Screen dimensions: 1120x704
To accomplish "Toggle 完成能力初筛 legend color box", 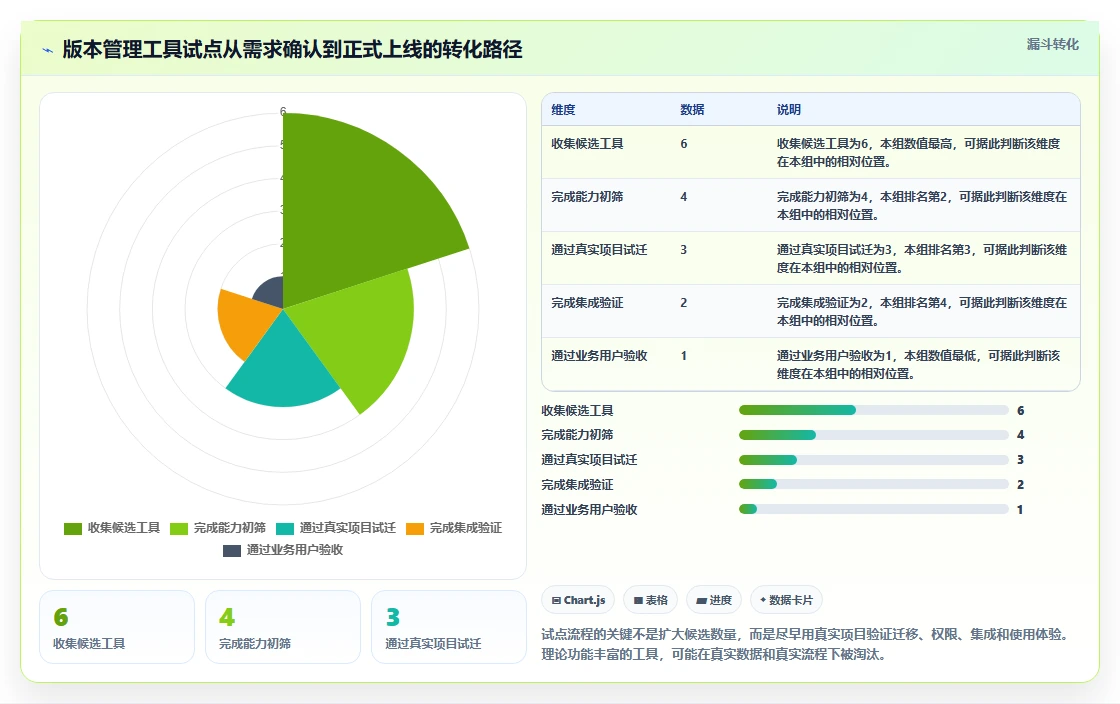I will click(x=179, y=528).
